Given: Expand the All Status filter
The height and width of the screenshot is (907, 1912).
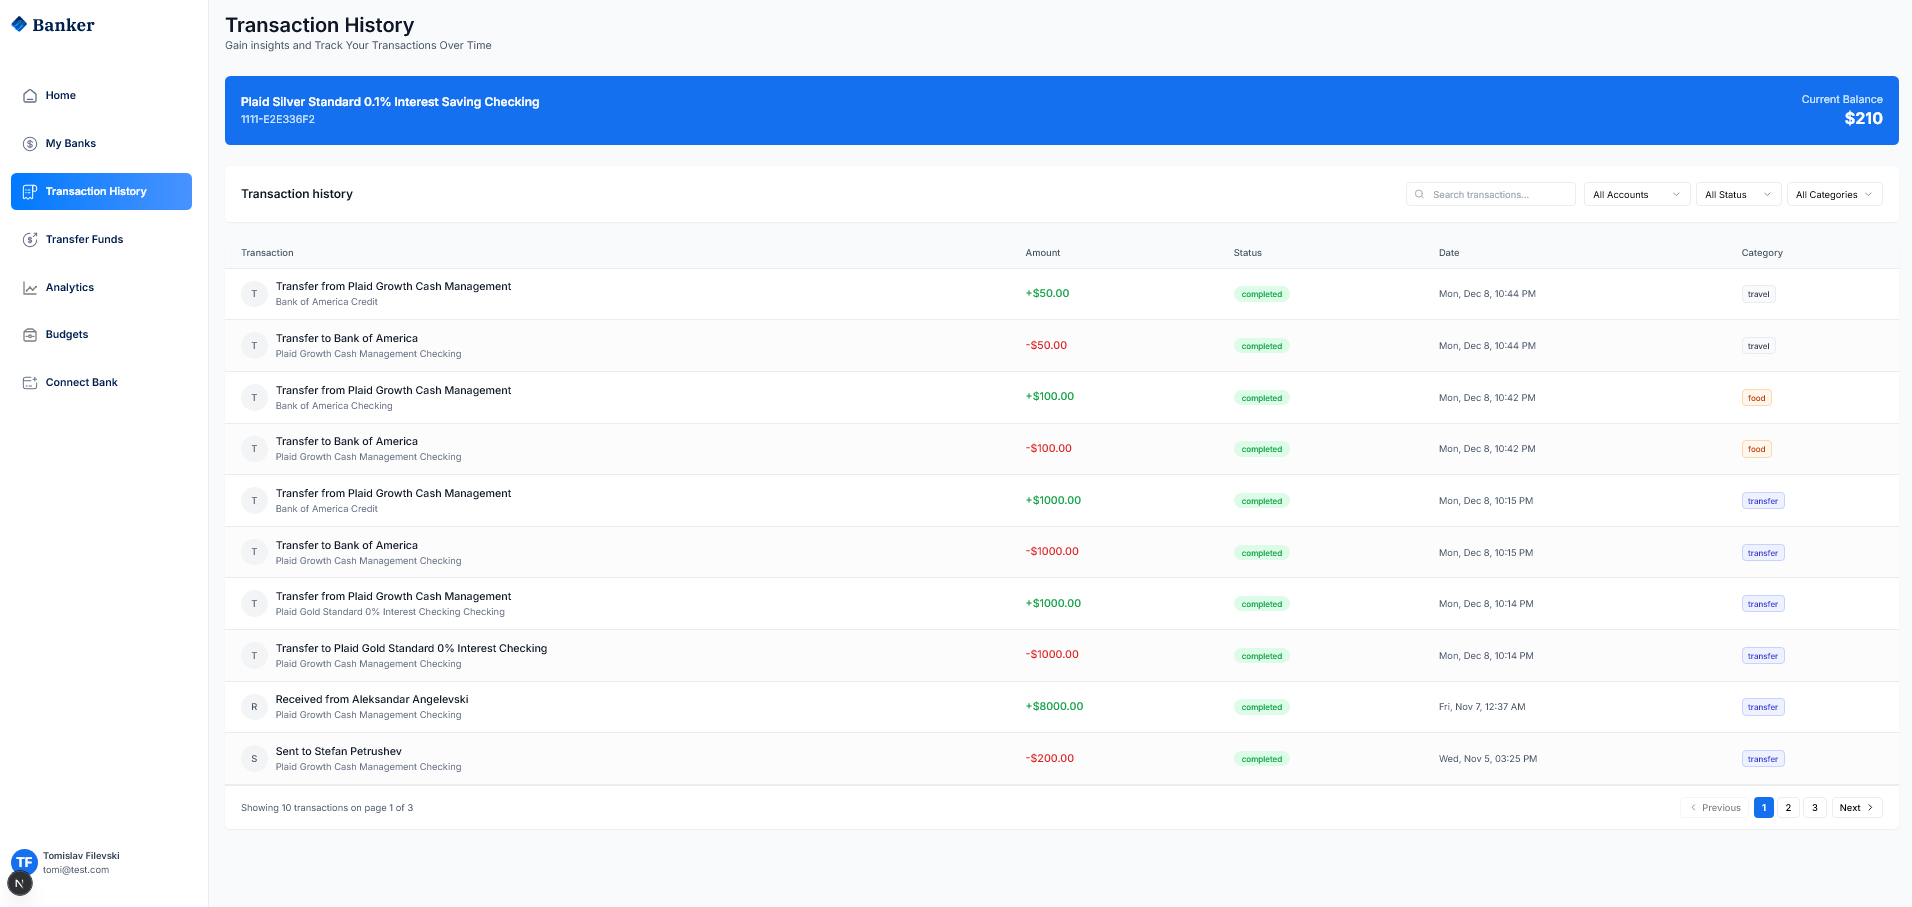Looking at the screenshot, I should 1737,195.
